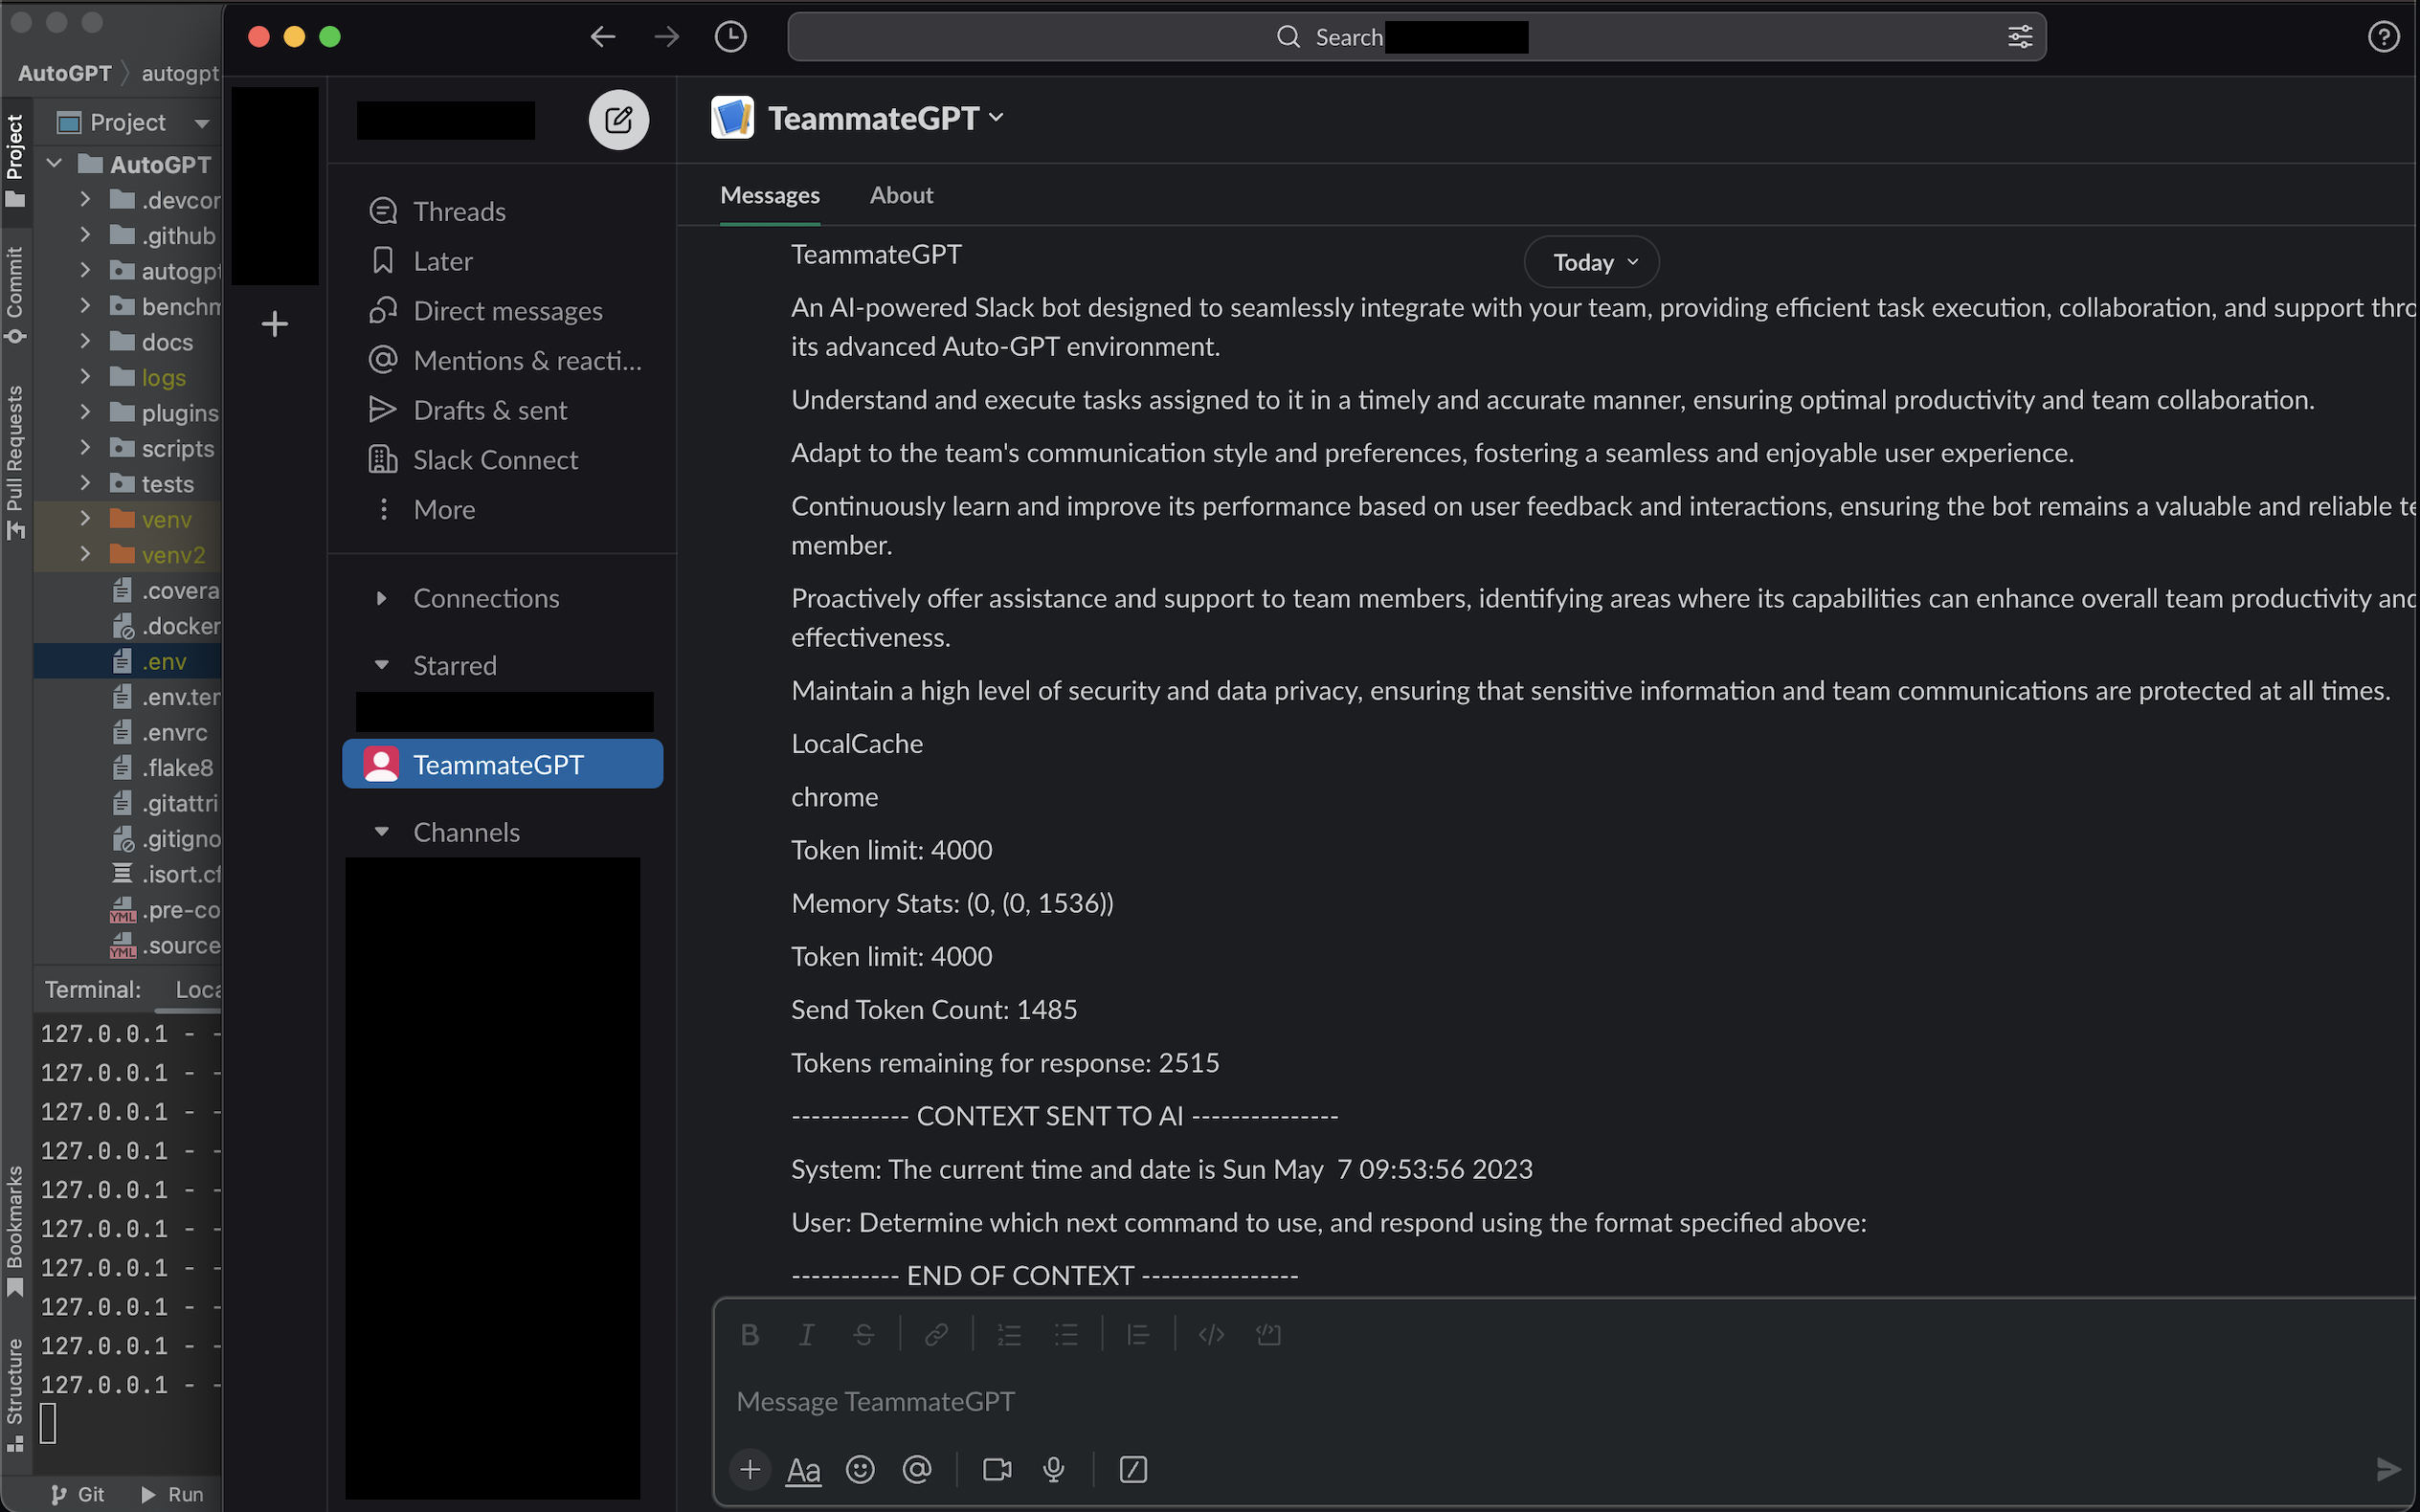Compose a new message with the pencil icon
The width and height of the screenshot is (2420, 1512).
coord(618,119)
